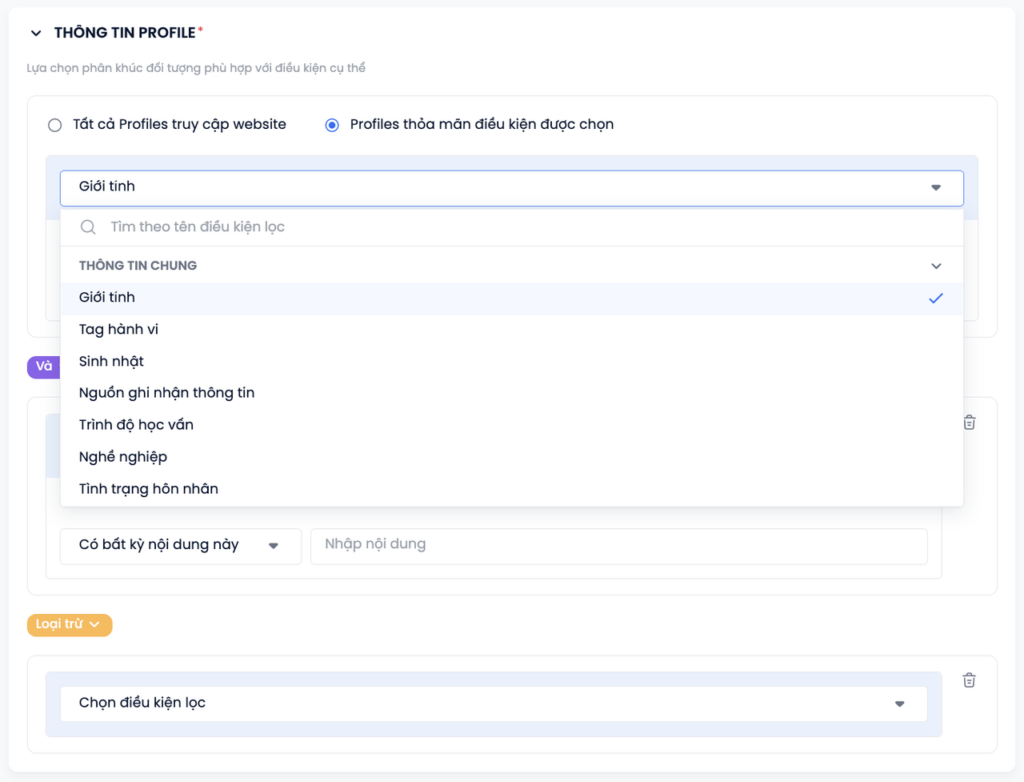Viewport: 1024px width, 782px height.
Task: Open the 'Có bất kỳ nội dung này' dropdown
Action: (181, 546)
